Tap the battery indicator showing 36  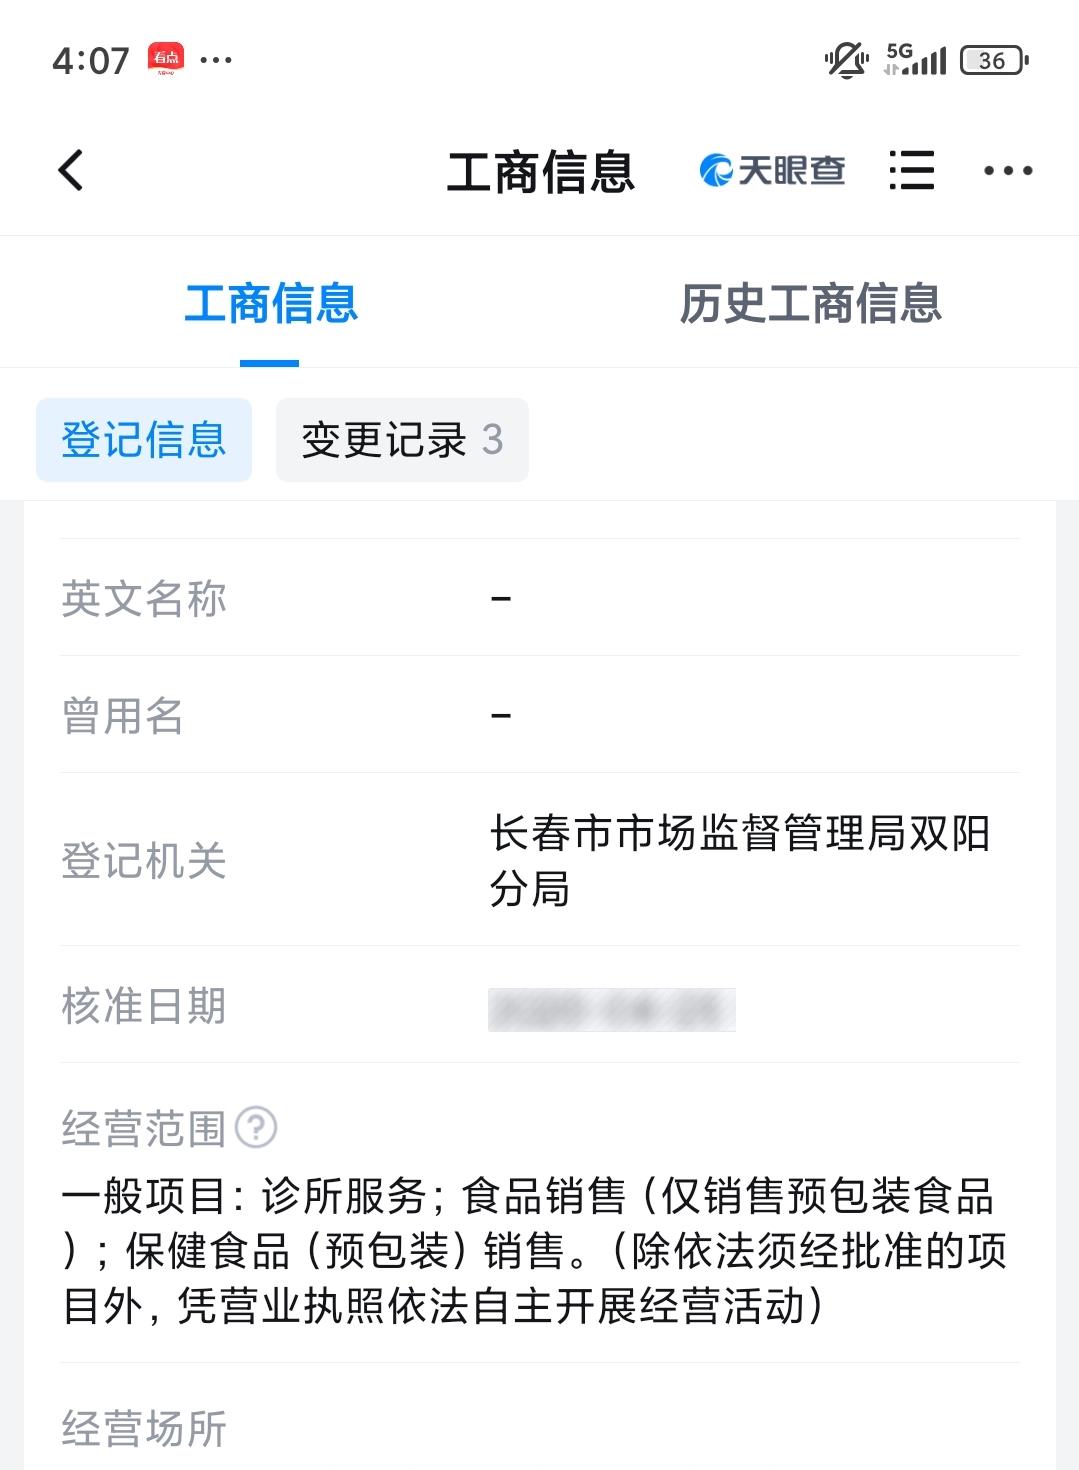pyautogui.click(x=994, y=60)
